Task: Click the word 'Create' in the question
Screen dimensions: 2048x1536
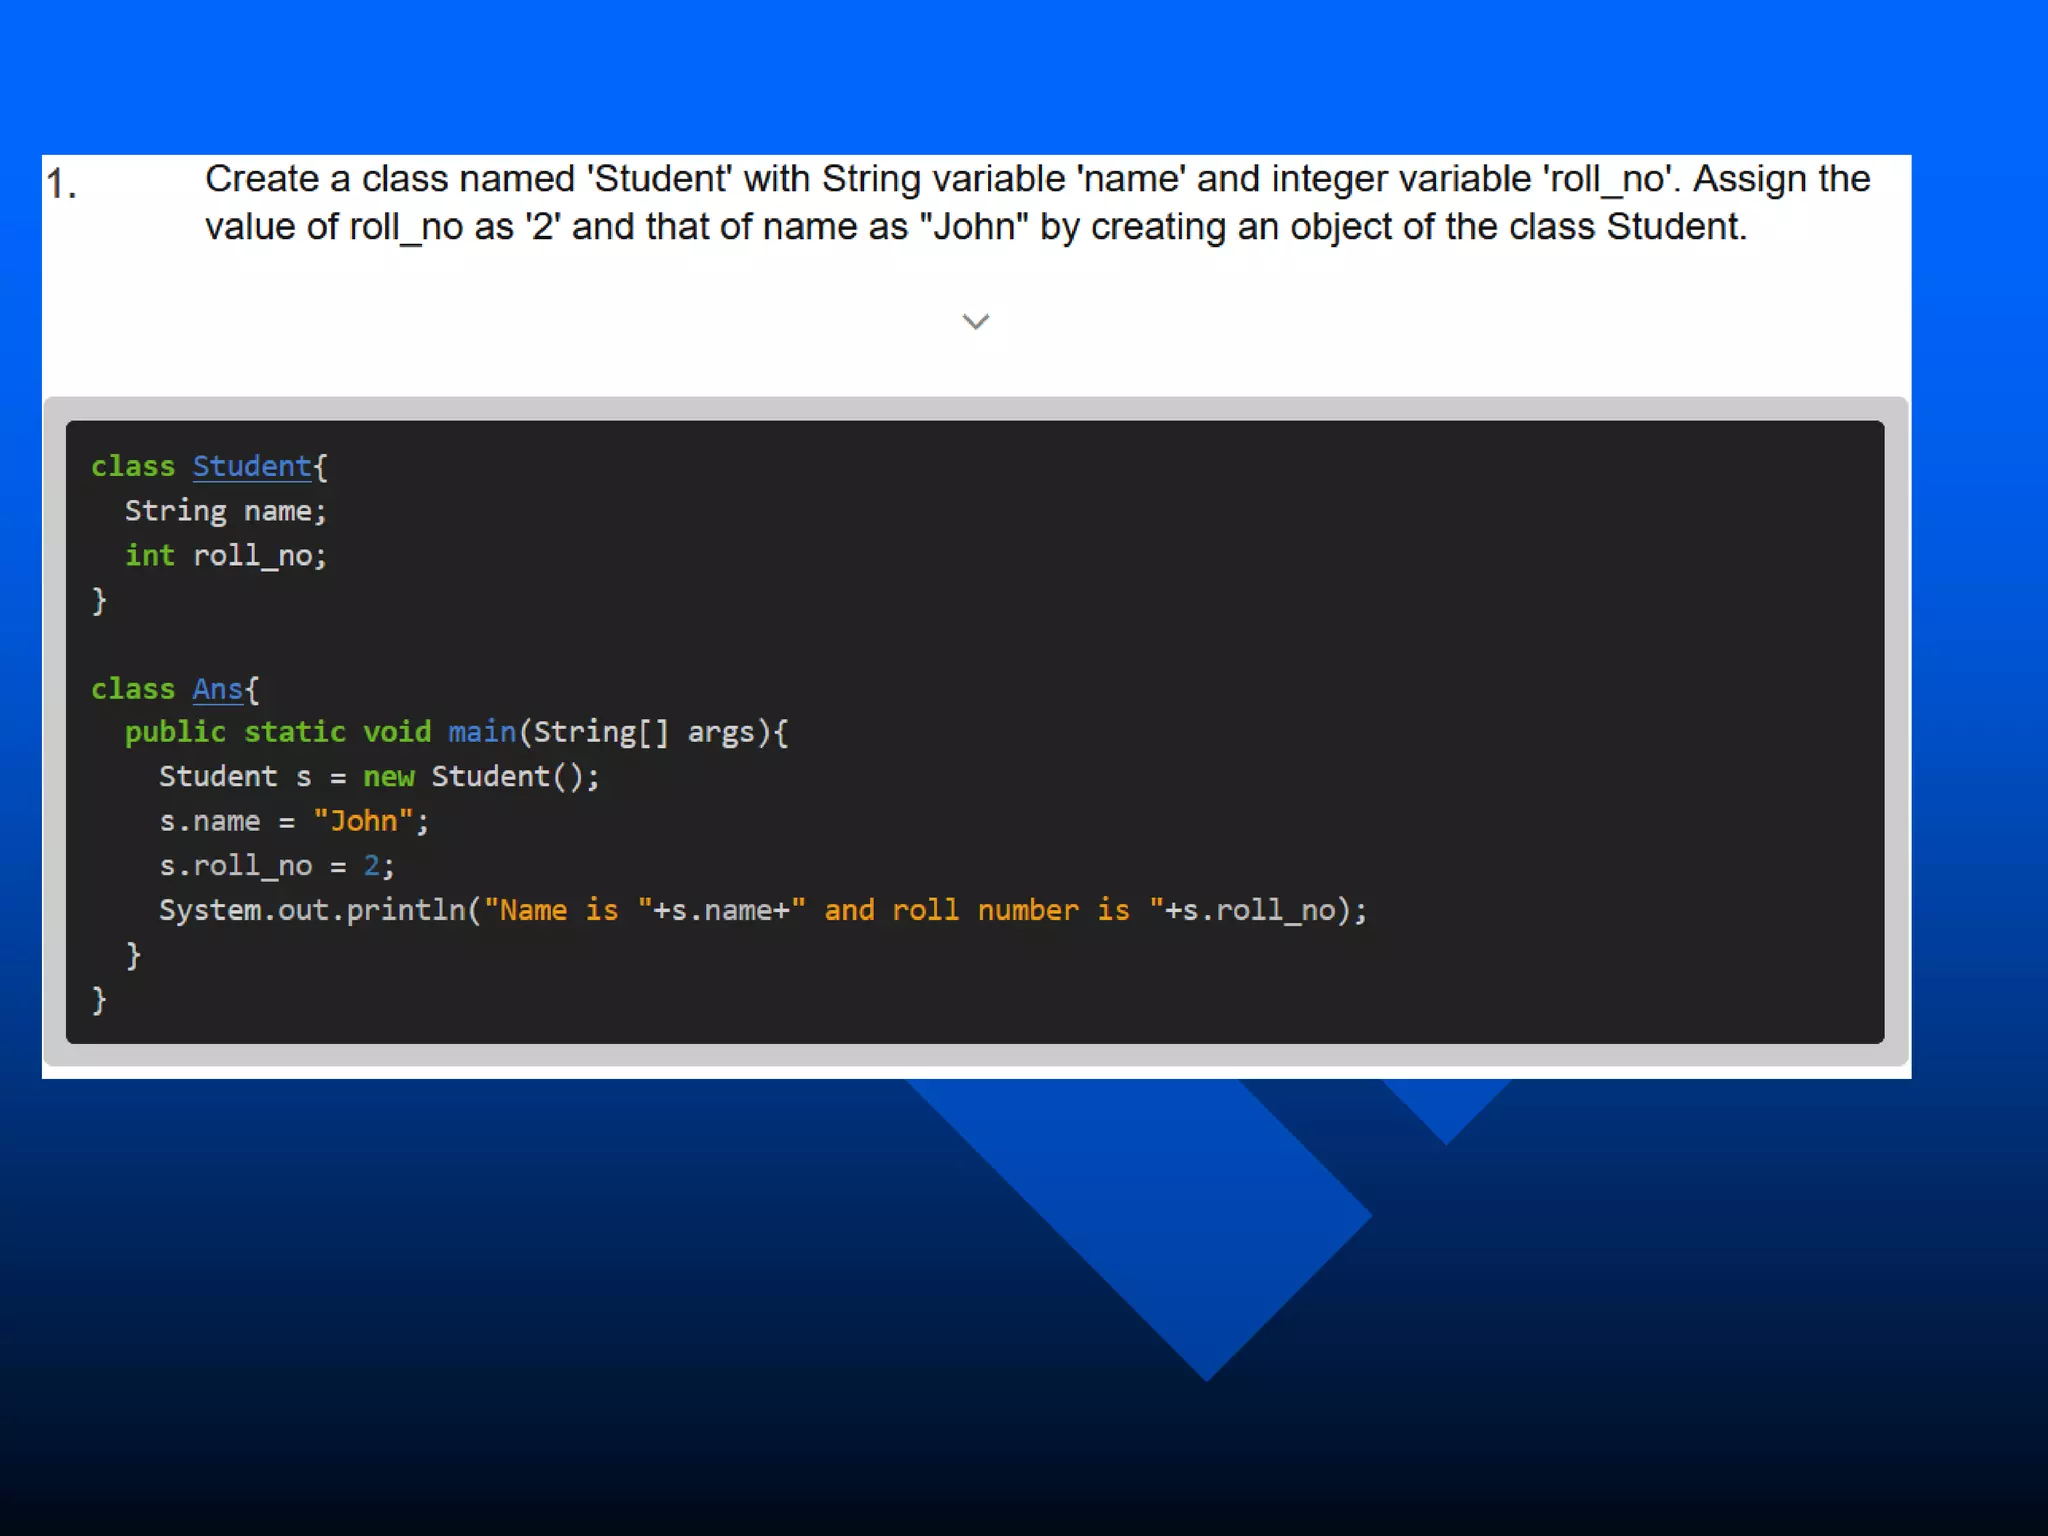Action: (262, 179)
